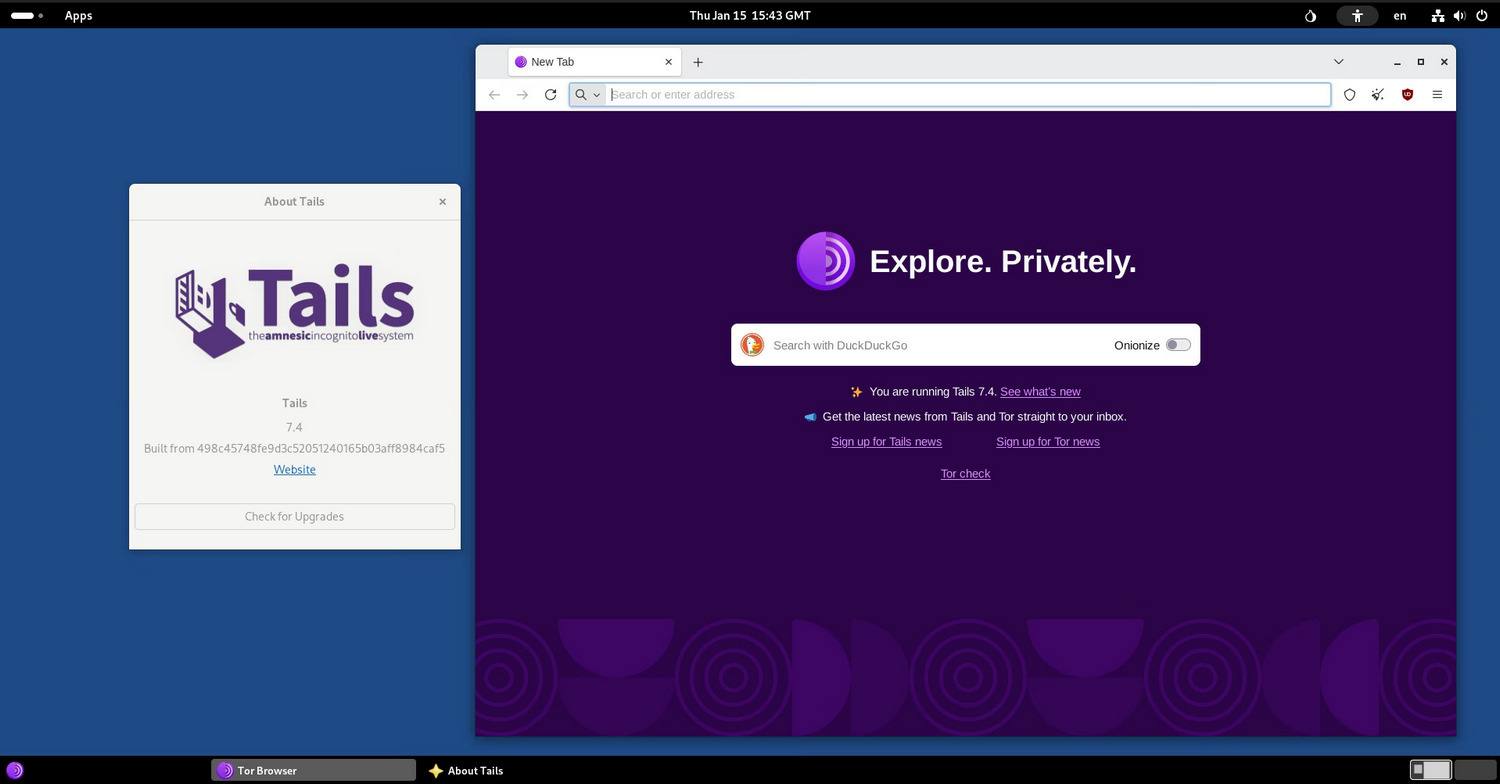
Task: Open the accessibility menu icon
Action: (x=1357, y=15)
